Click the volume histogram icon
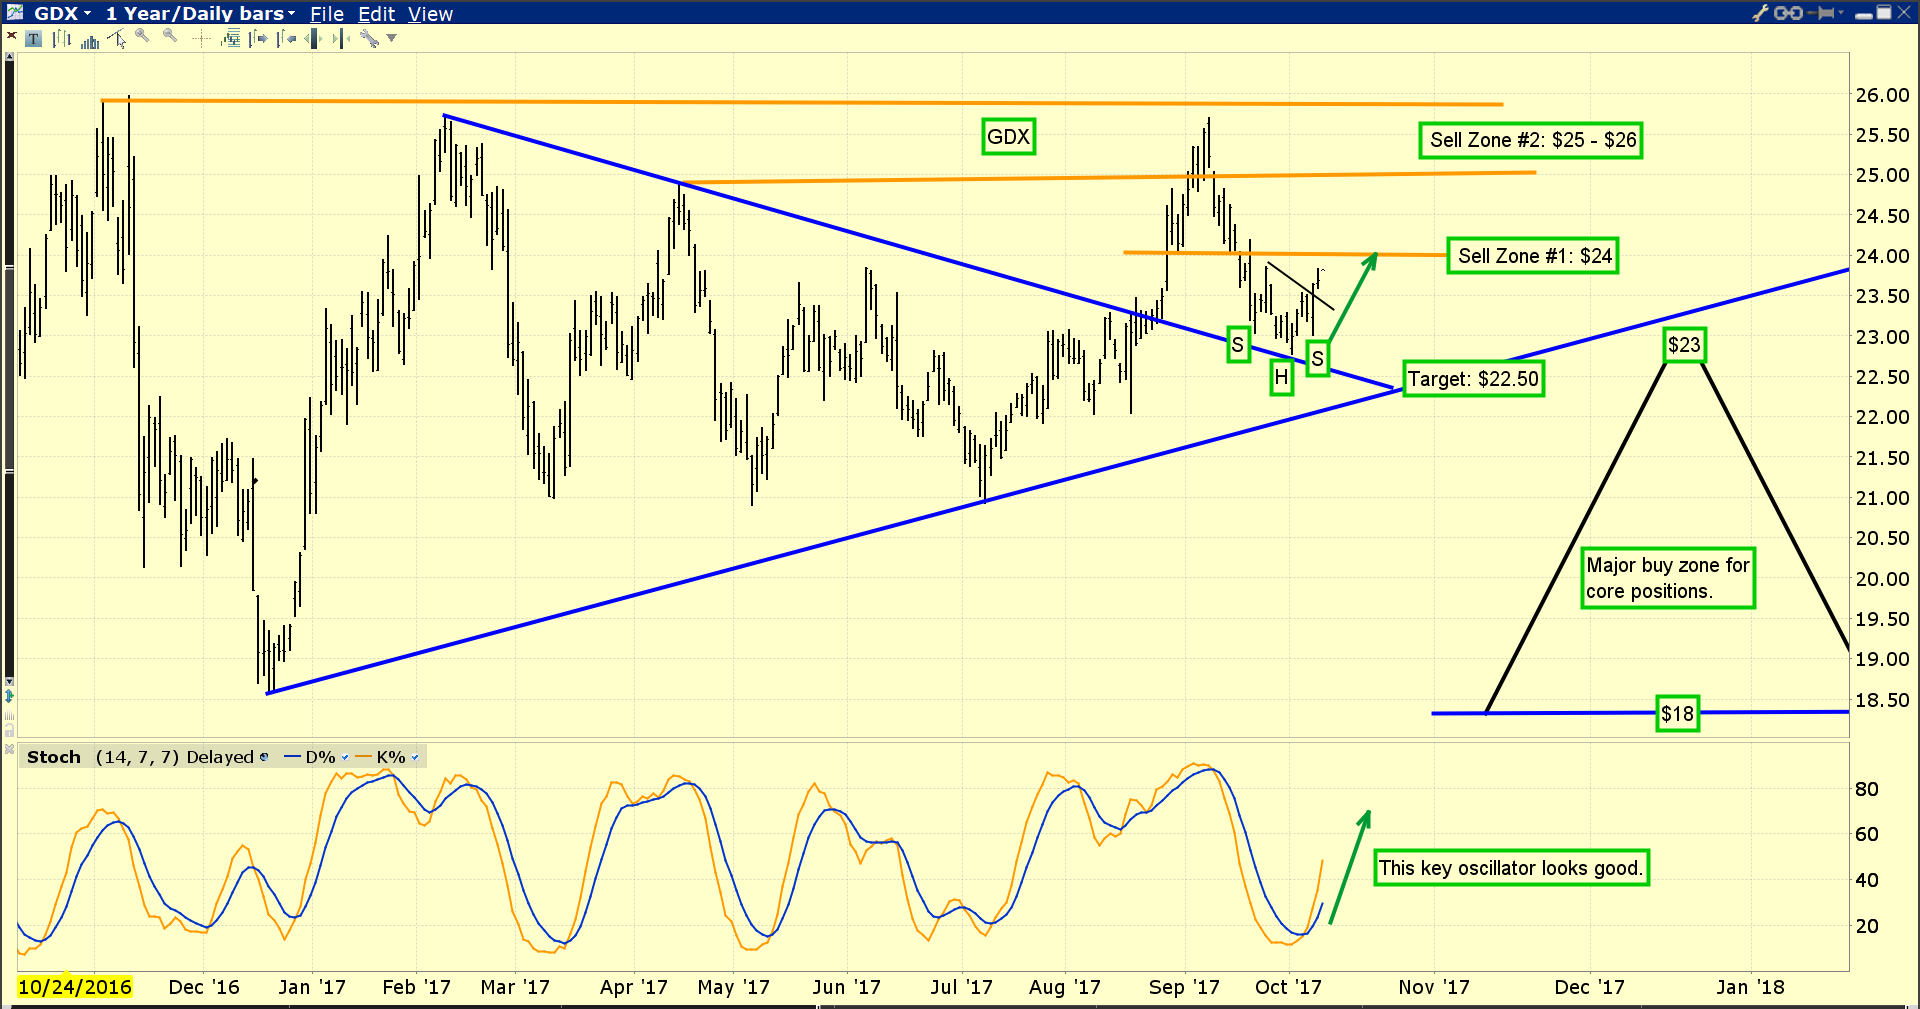Viewport: 1920px width, 1009px height. click(90, 41)
